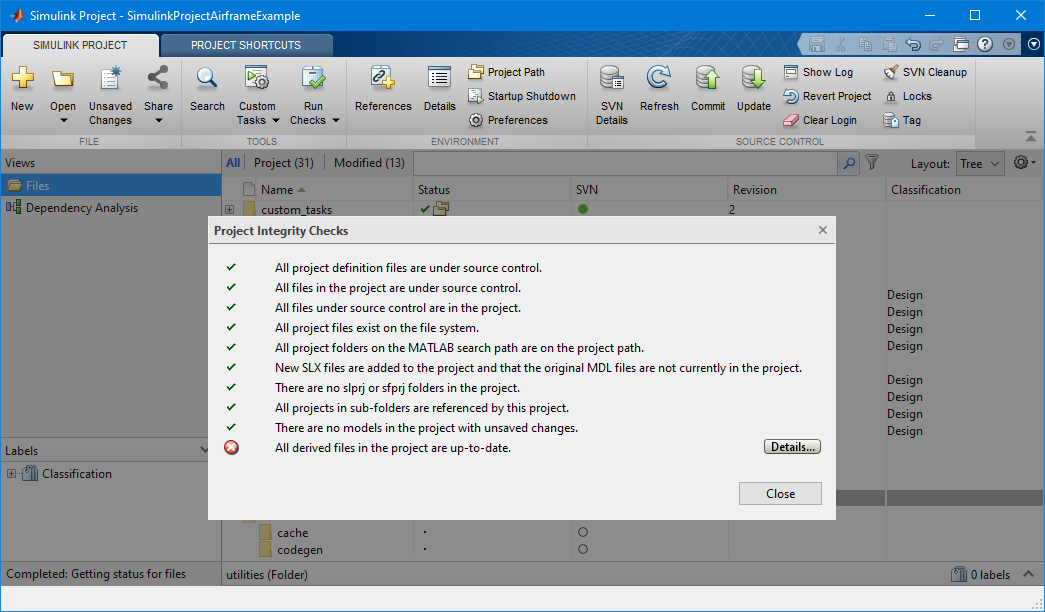Click the red failed check icon
Viewport: 1045px width, 612px height.
(x=231, y=447)
